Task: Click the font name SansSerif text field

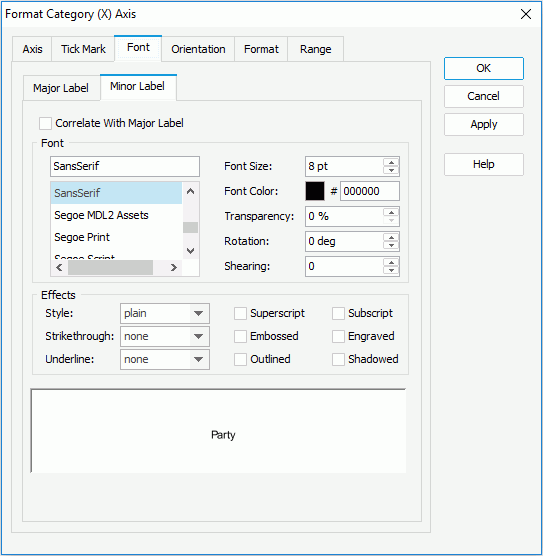Action: tap(125, 166)
